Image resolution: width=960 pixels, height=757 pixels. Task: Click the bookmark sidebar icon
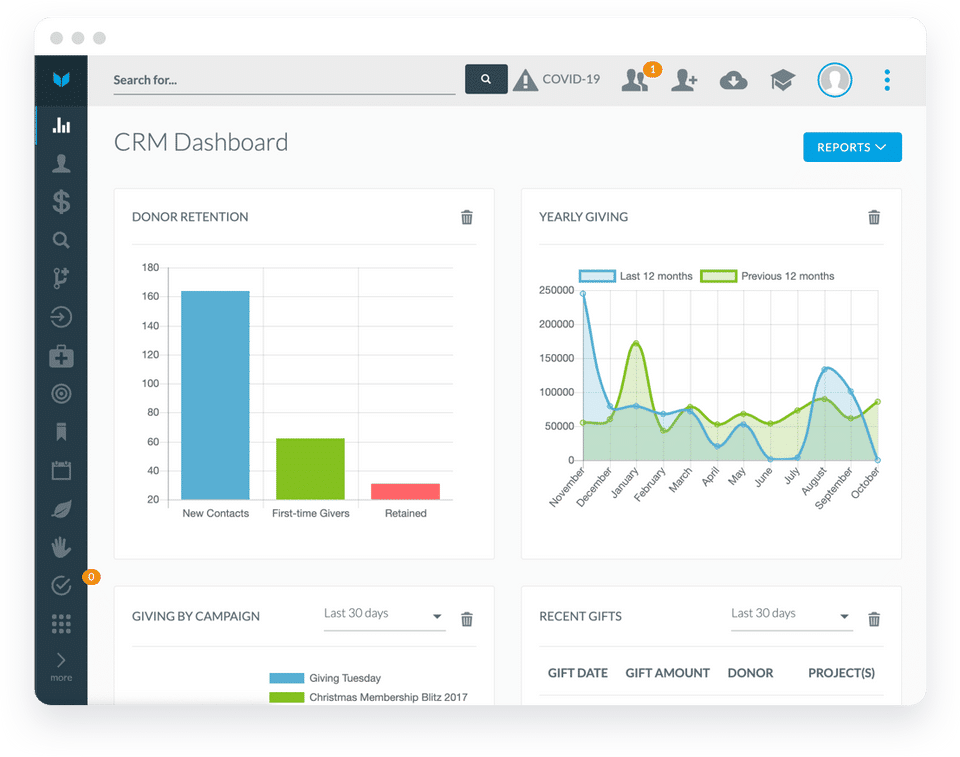click(61, 432)
